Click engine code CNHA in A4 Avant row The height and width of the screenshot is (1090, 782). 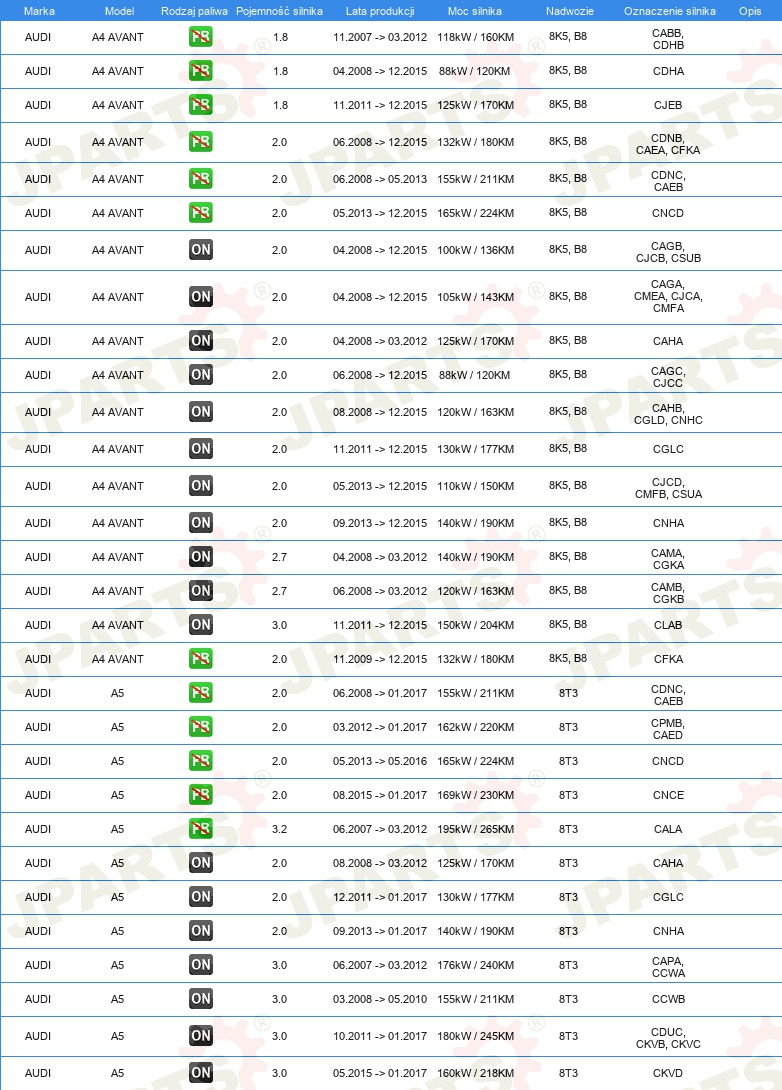tap(668, 523)
